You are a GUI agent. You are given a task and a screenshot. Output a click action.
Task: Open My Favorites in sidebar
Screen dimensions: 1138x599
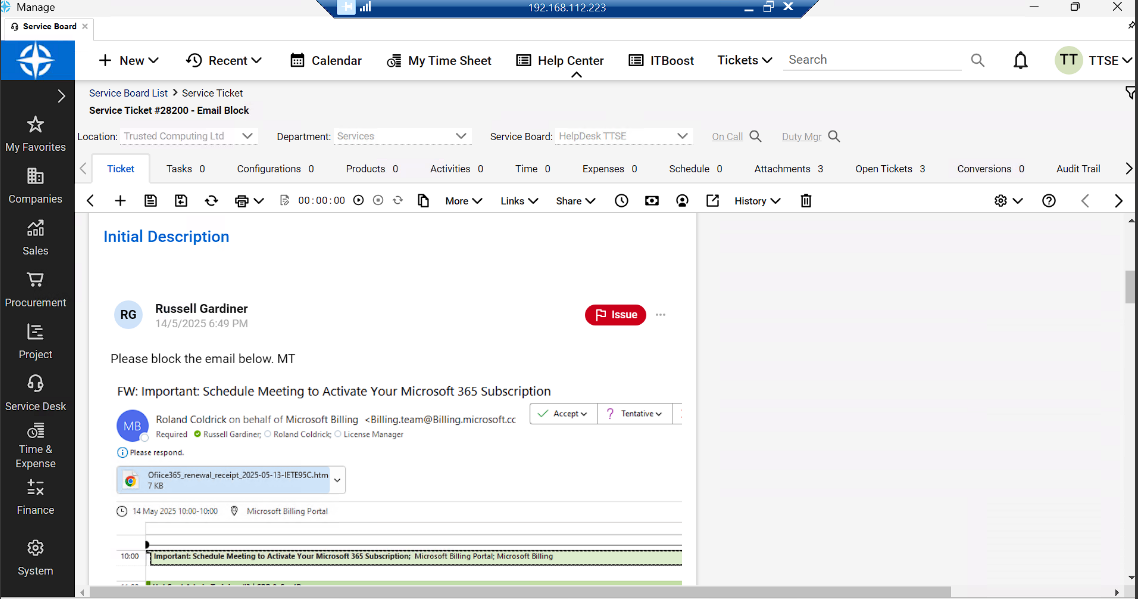[36, 134]
